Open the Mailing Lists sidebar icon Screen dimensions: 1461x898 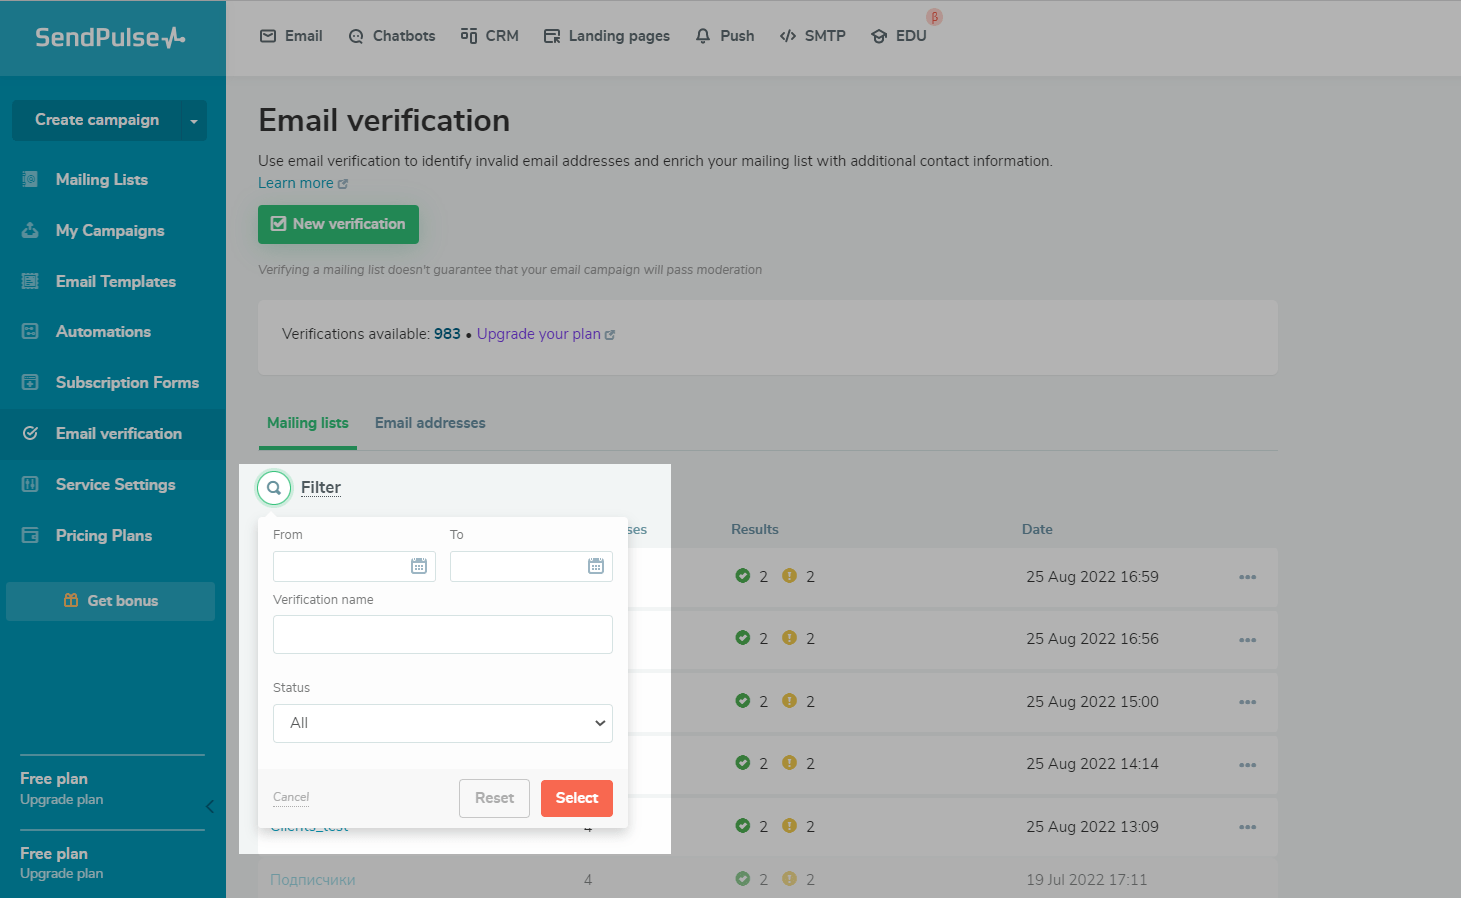point(30,179)
